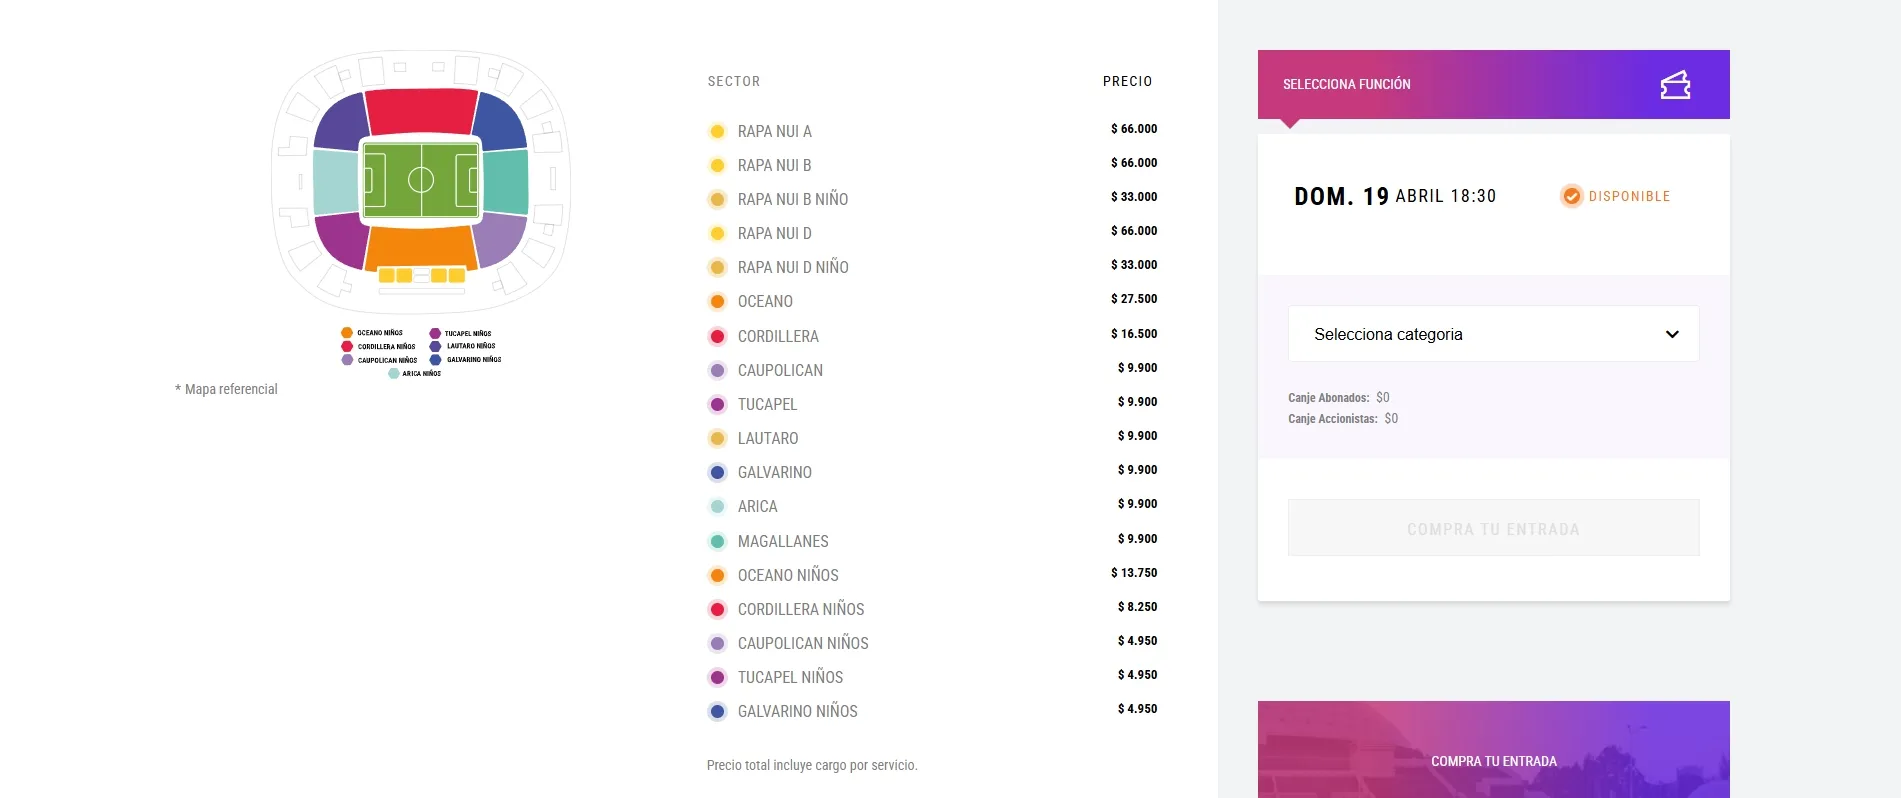The width and height of the screenshot is (1901, 798).
Task: Click the $ 8.250 price for CORDILLERA NIÑOS
Action: 1137,607
